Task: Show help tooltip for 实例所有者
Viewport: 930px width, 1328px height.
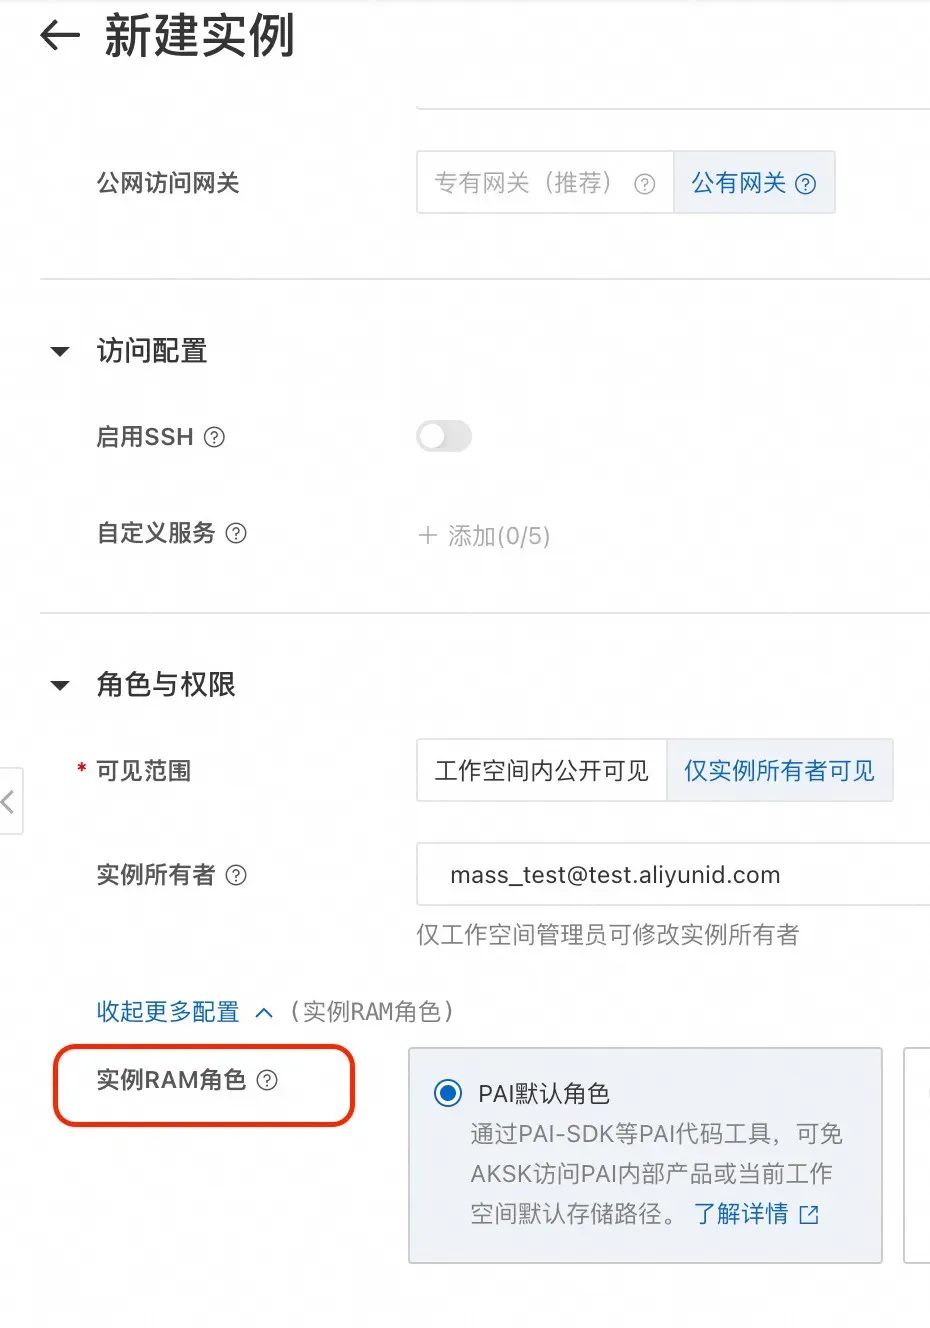Action: pyautogui.click(x=236, y=875)
